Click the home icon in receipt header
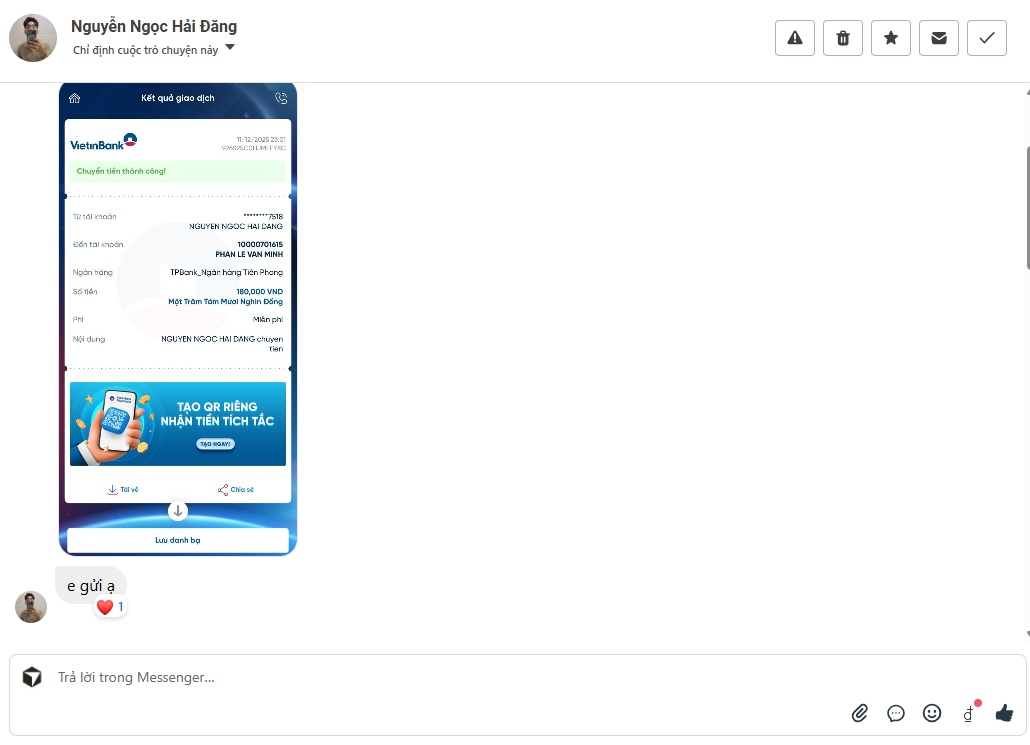 (74, 98)
